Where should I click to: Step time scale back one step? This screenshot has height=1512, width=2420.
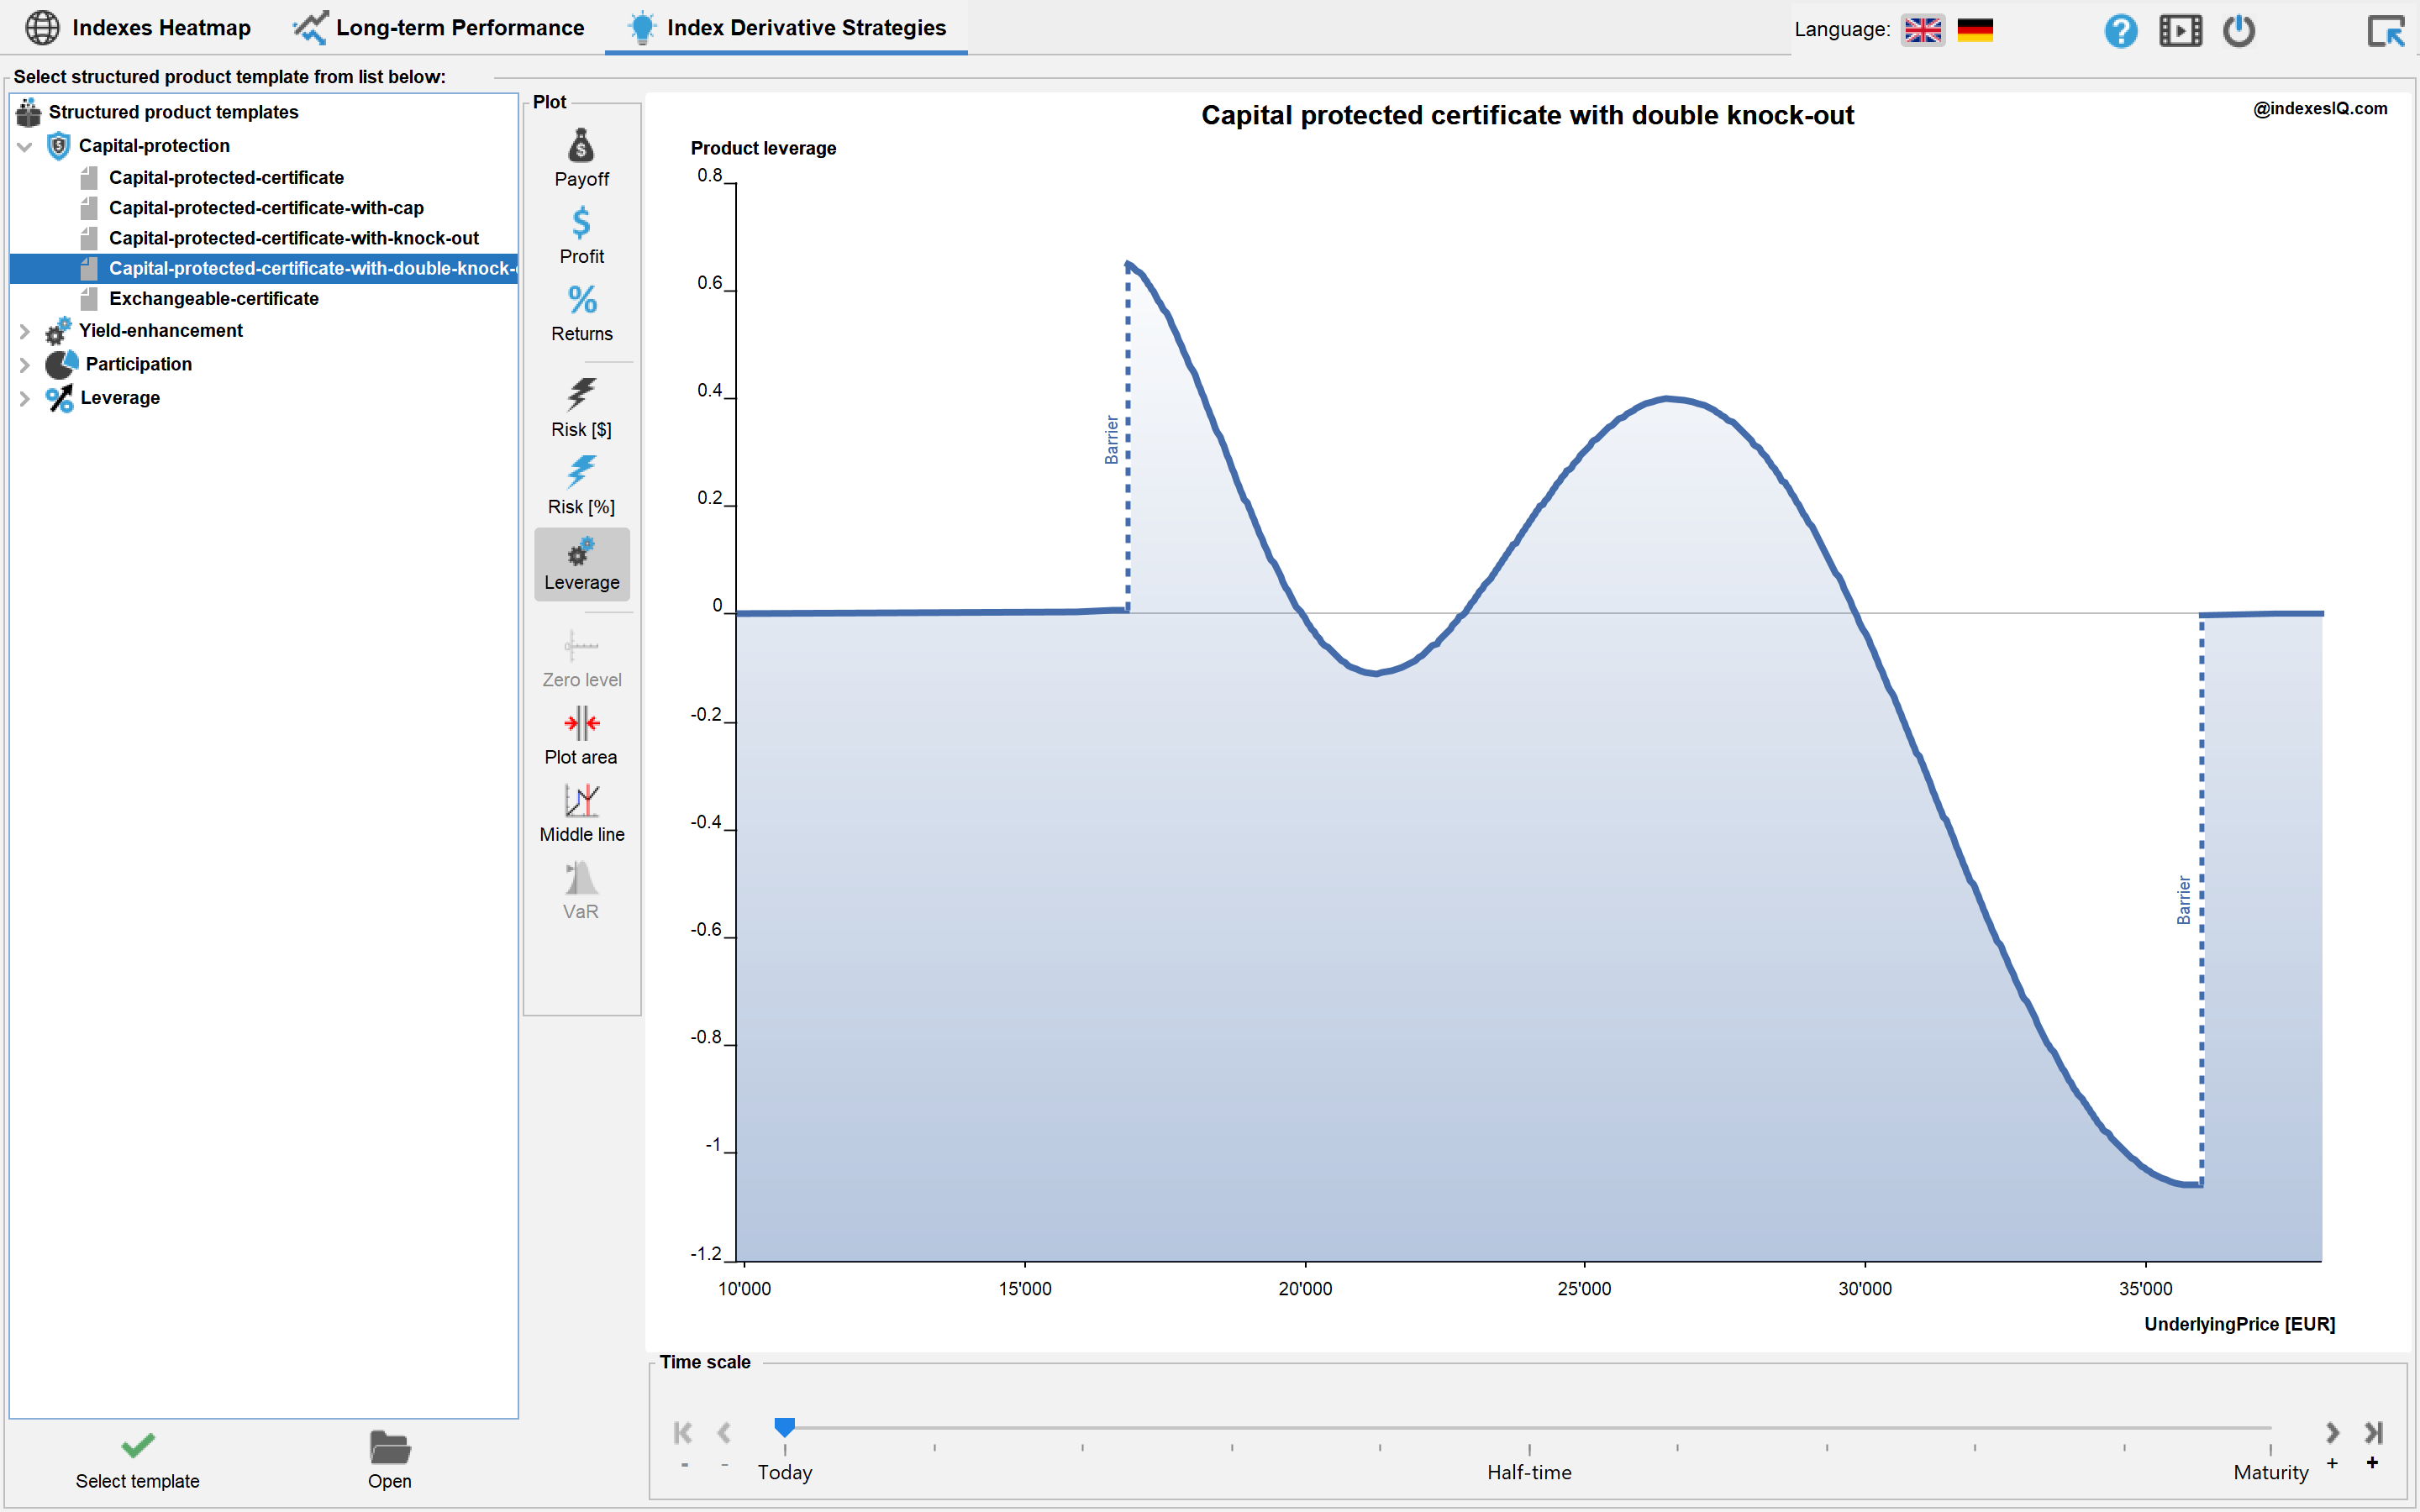click(x=724, y=1433)
